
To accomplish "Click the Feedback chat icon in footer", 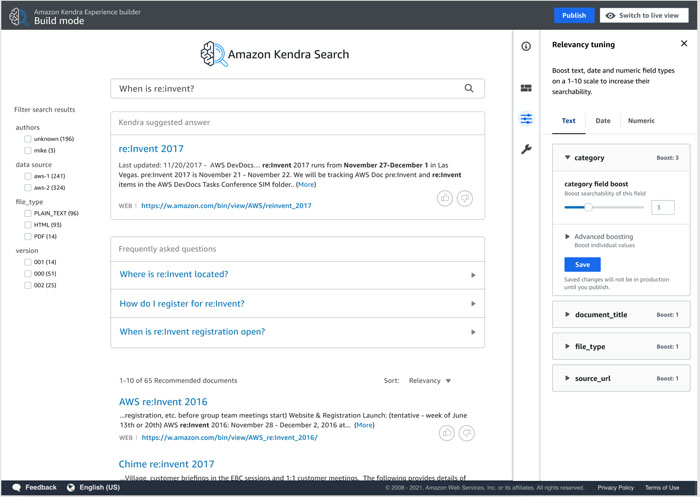I will point(17,487).
